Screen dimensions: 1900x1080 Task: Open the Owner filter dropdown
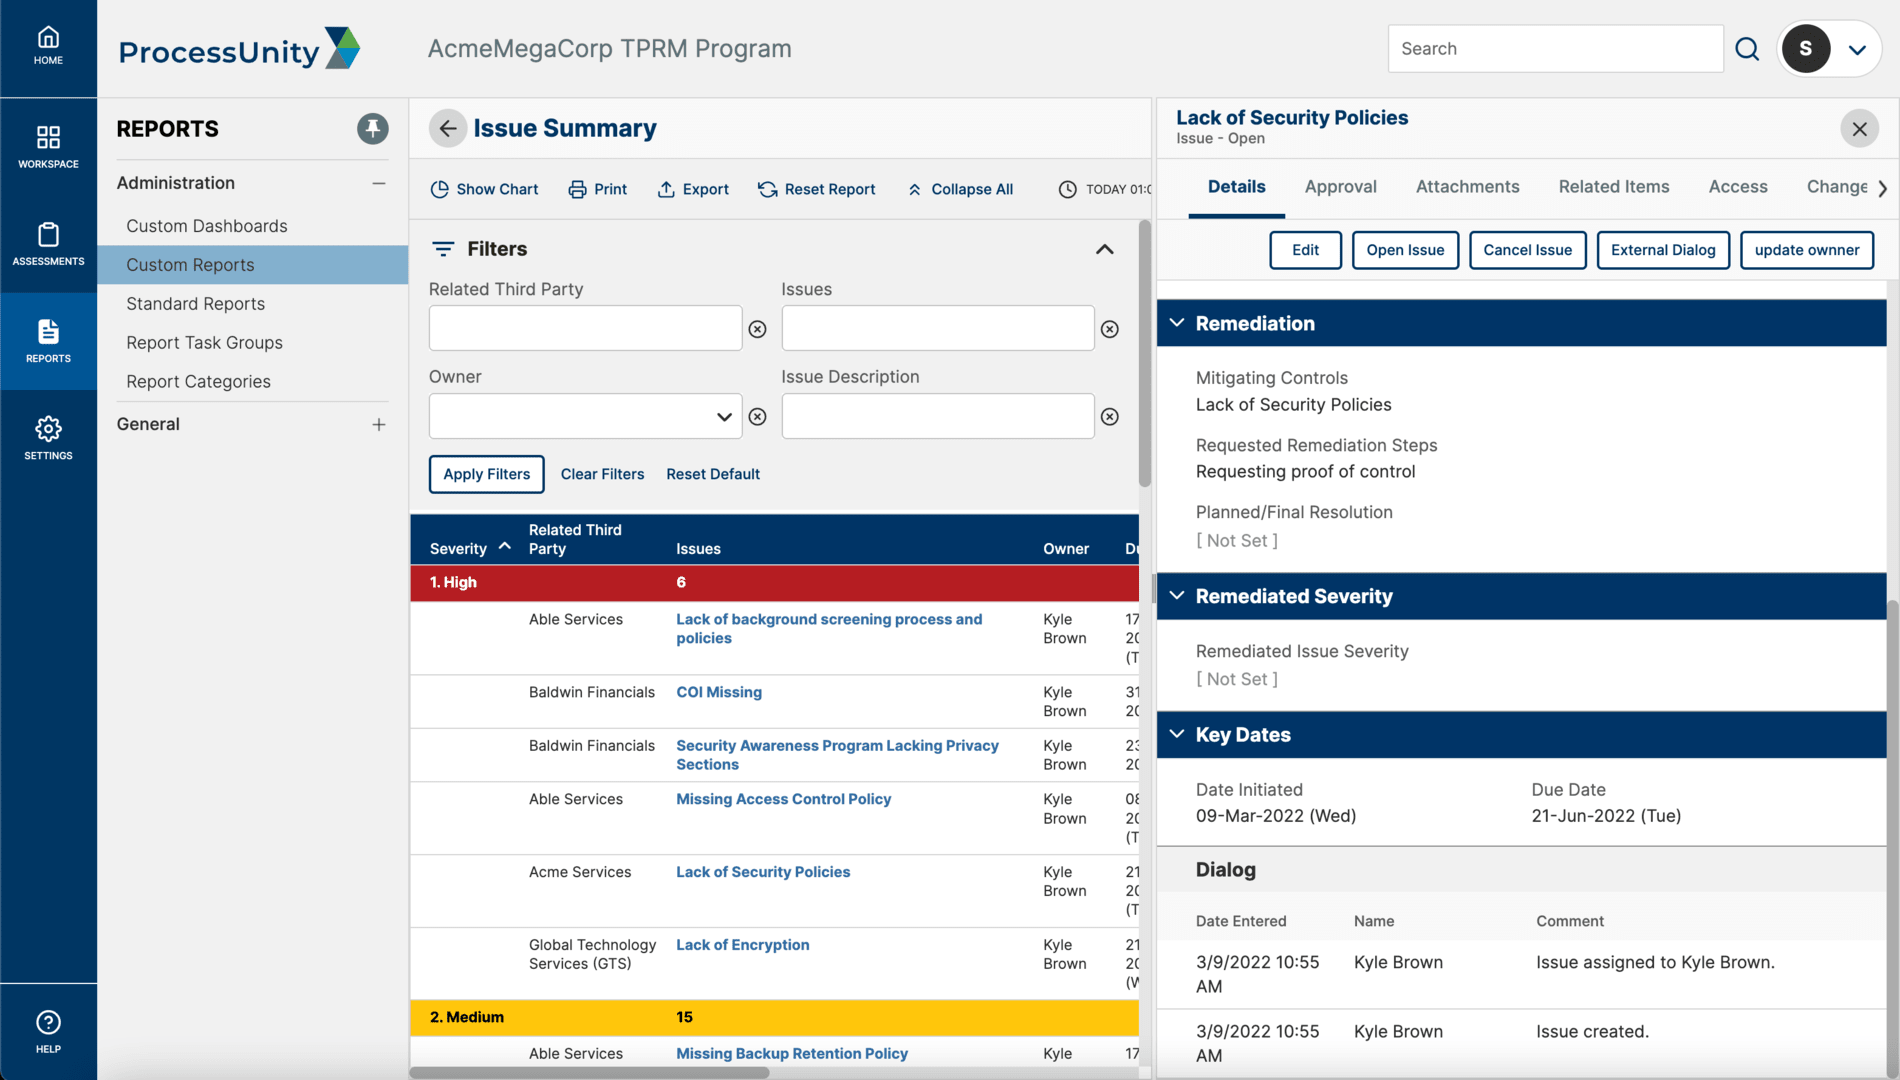point(724,417)
